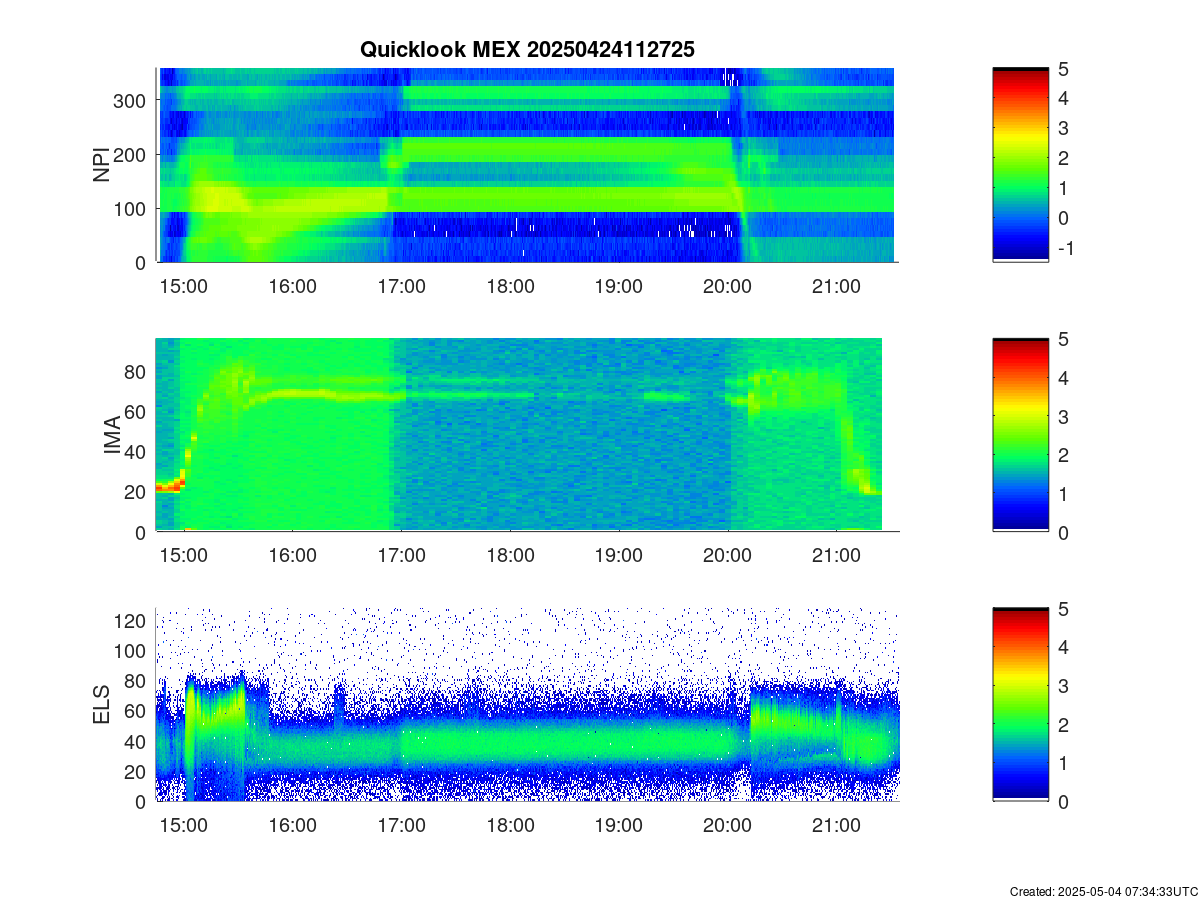Click the 300 tick label on the NPI axis

tap(132, 100)
